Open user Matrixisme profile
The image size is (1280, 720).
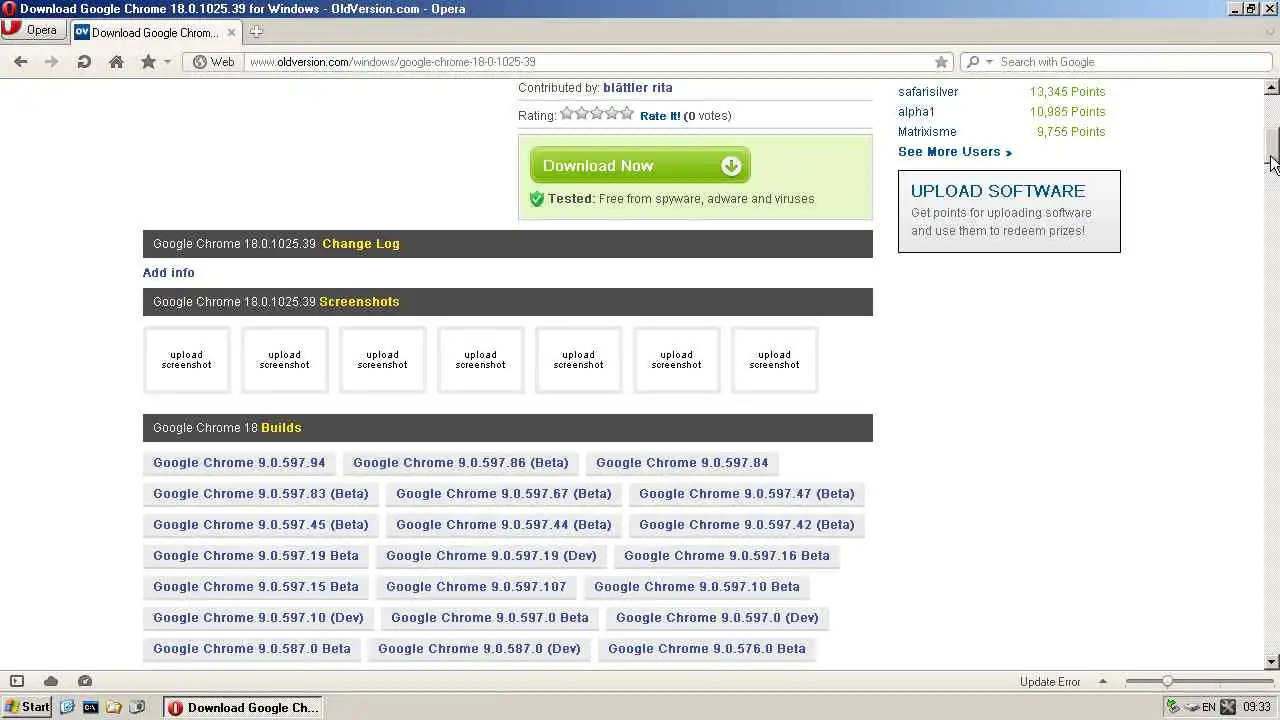(x=927, y=132)
